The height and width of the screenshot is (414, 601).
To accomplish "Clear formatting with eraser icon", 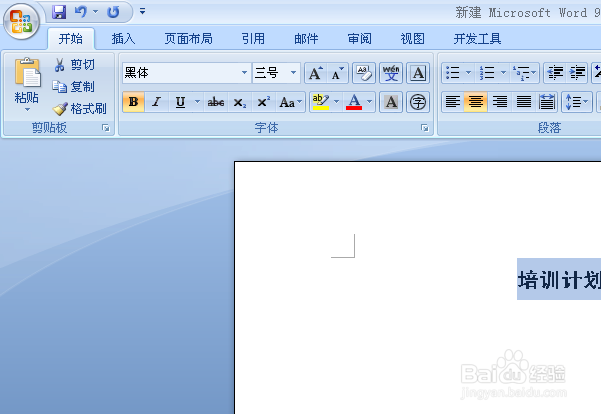I will pyautogui.click(x=364, y=73).
